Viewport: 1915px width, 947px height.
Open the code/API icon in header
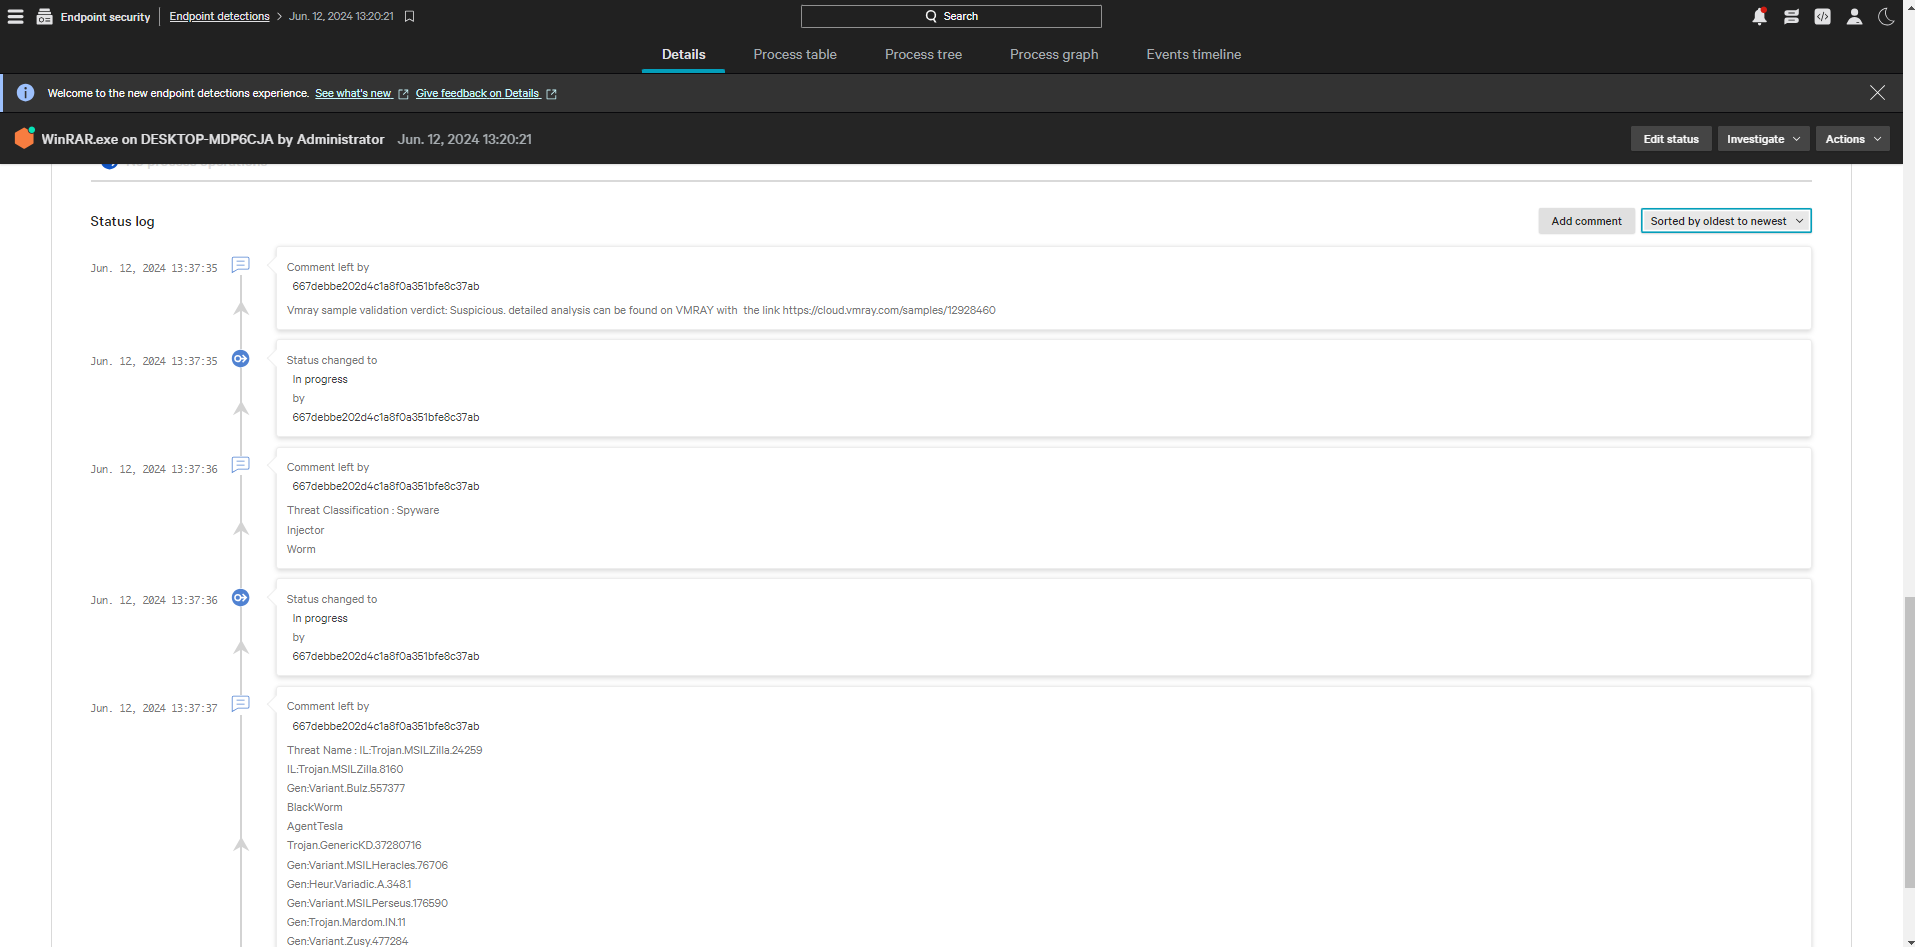point(1823,16)
